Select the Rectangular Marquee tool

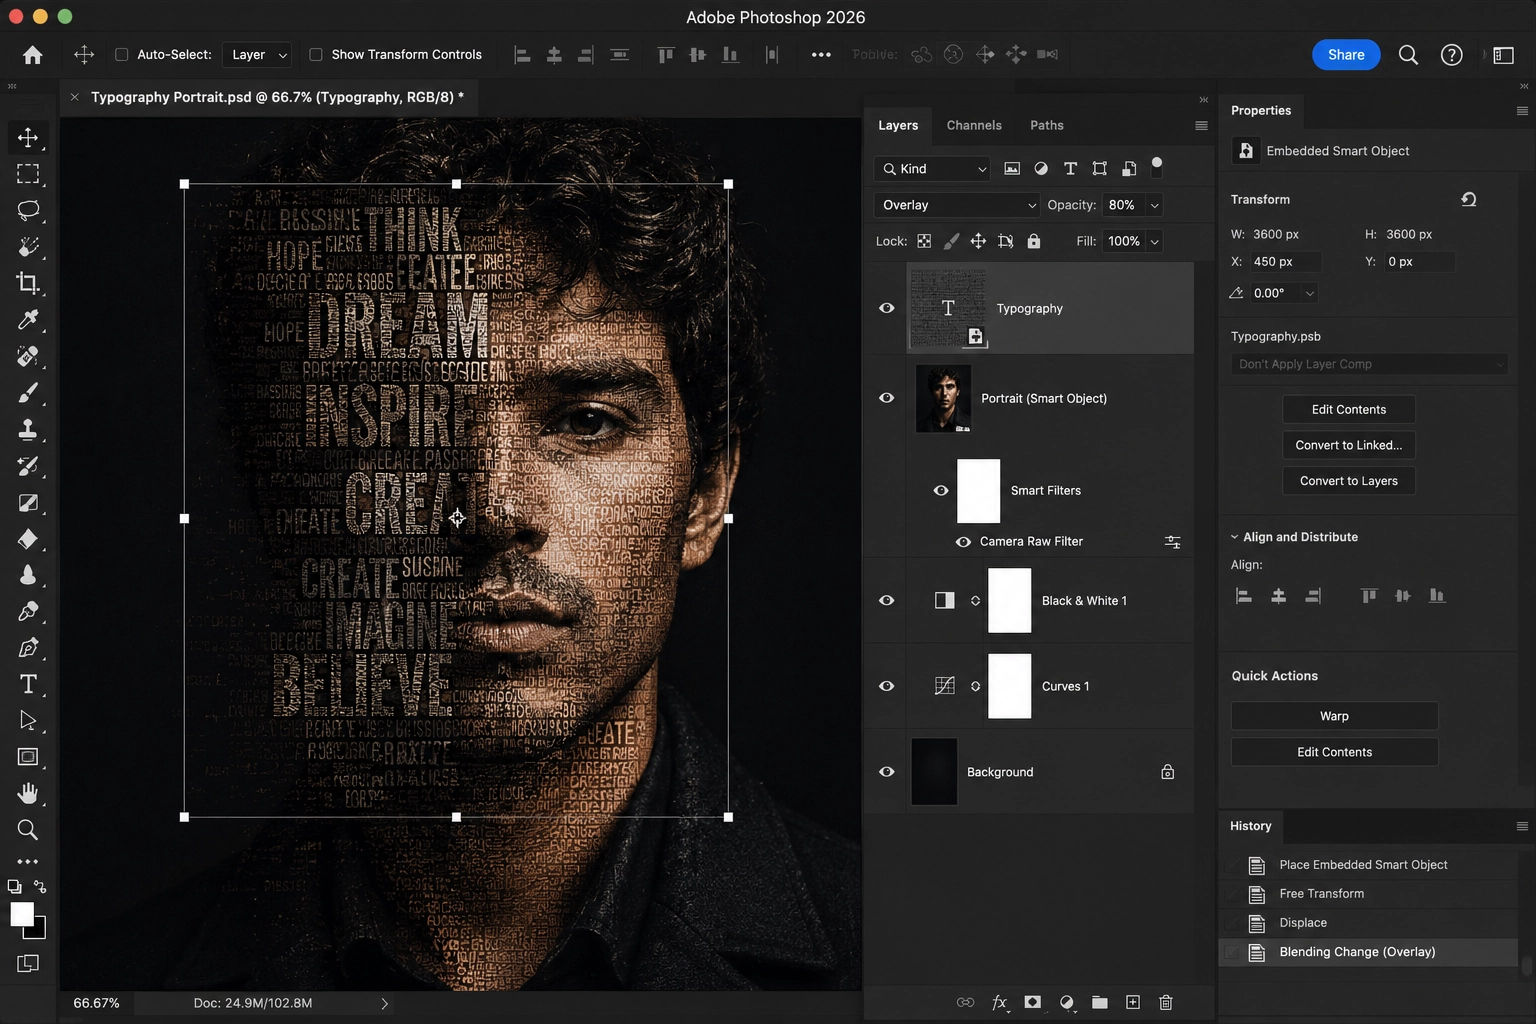pos(28,174)
